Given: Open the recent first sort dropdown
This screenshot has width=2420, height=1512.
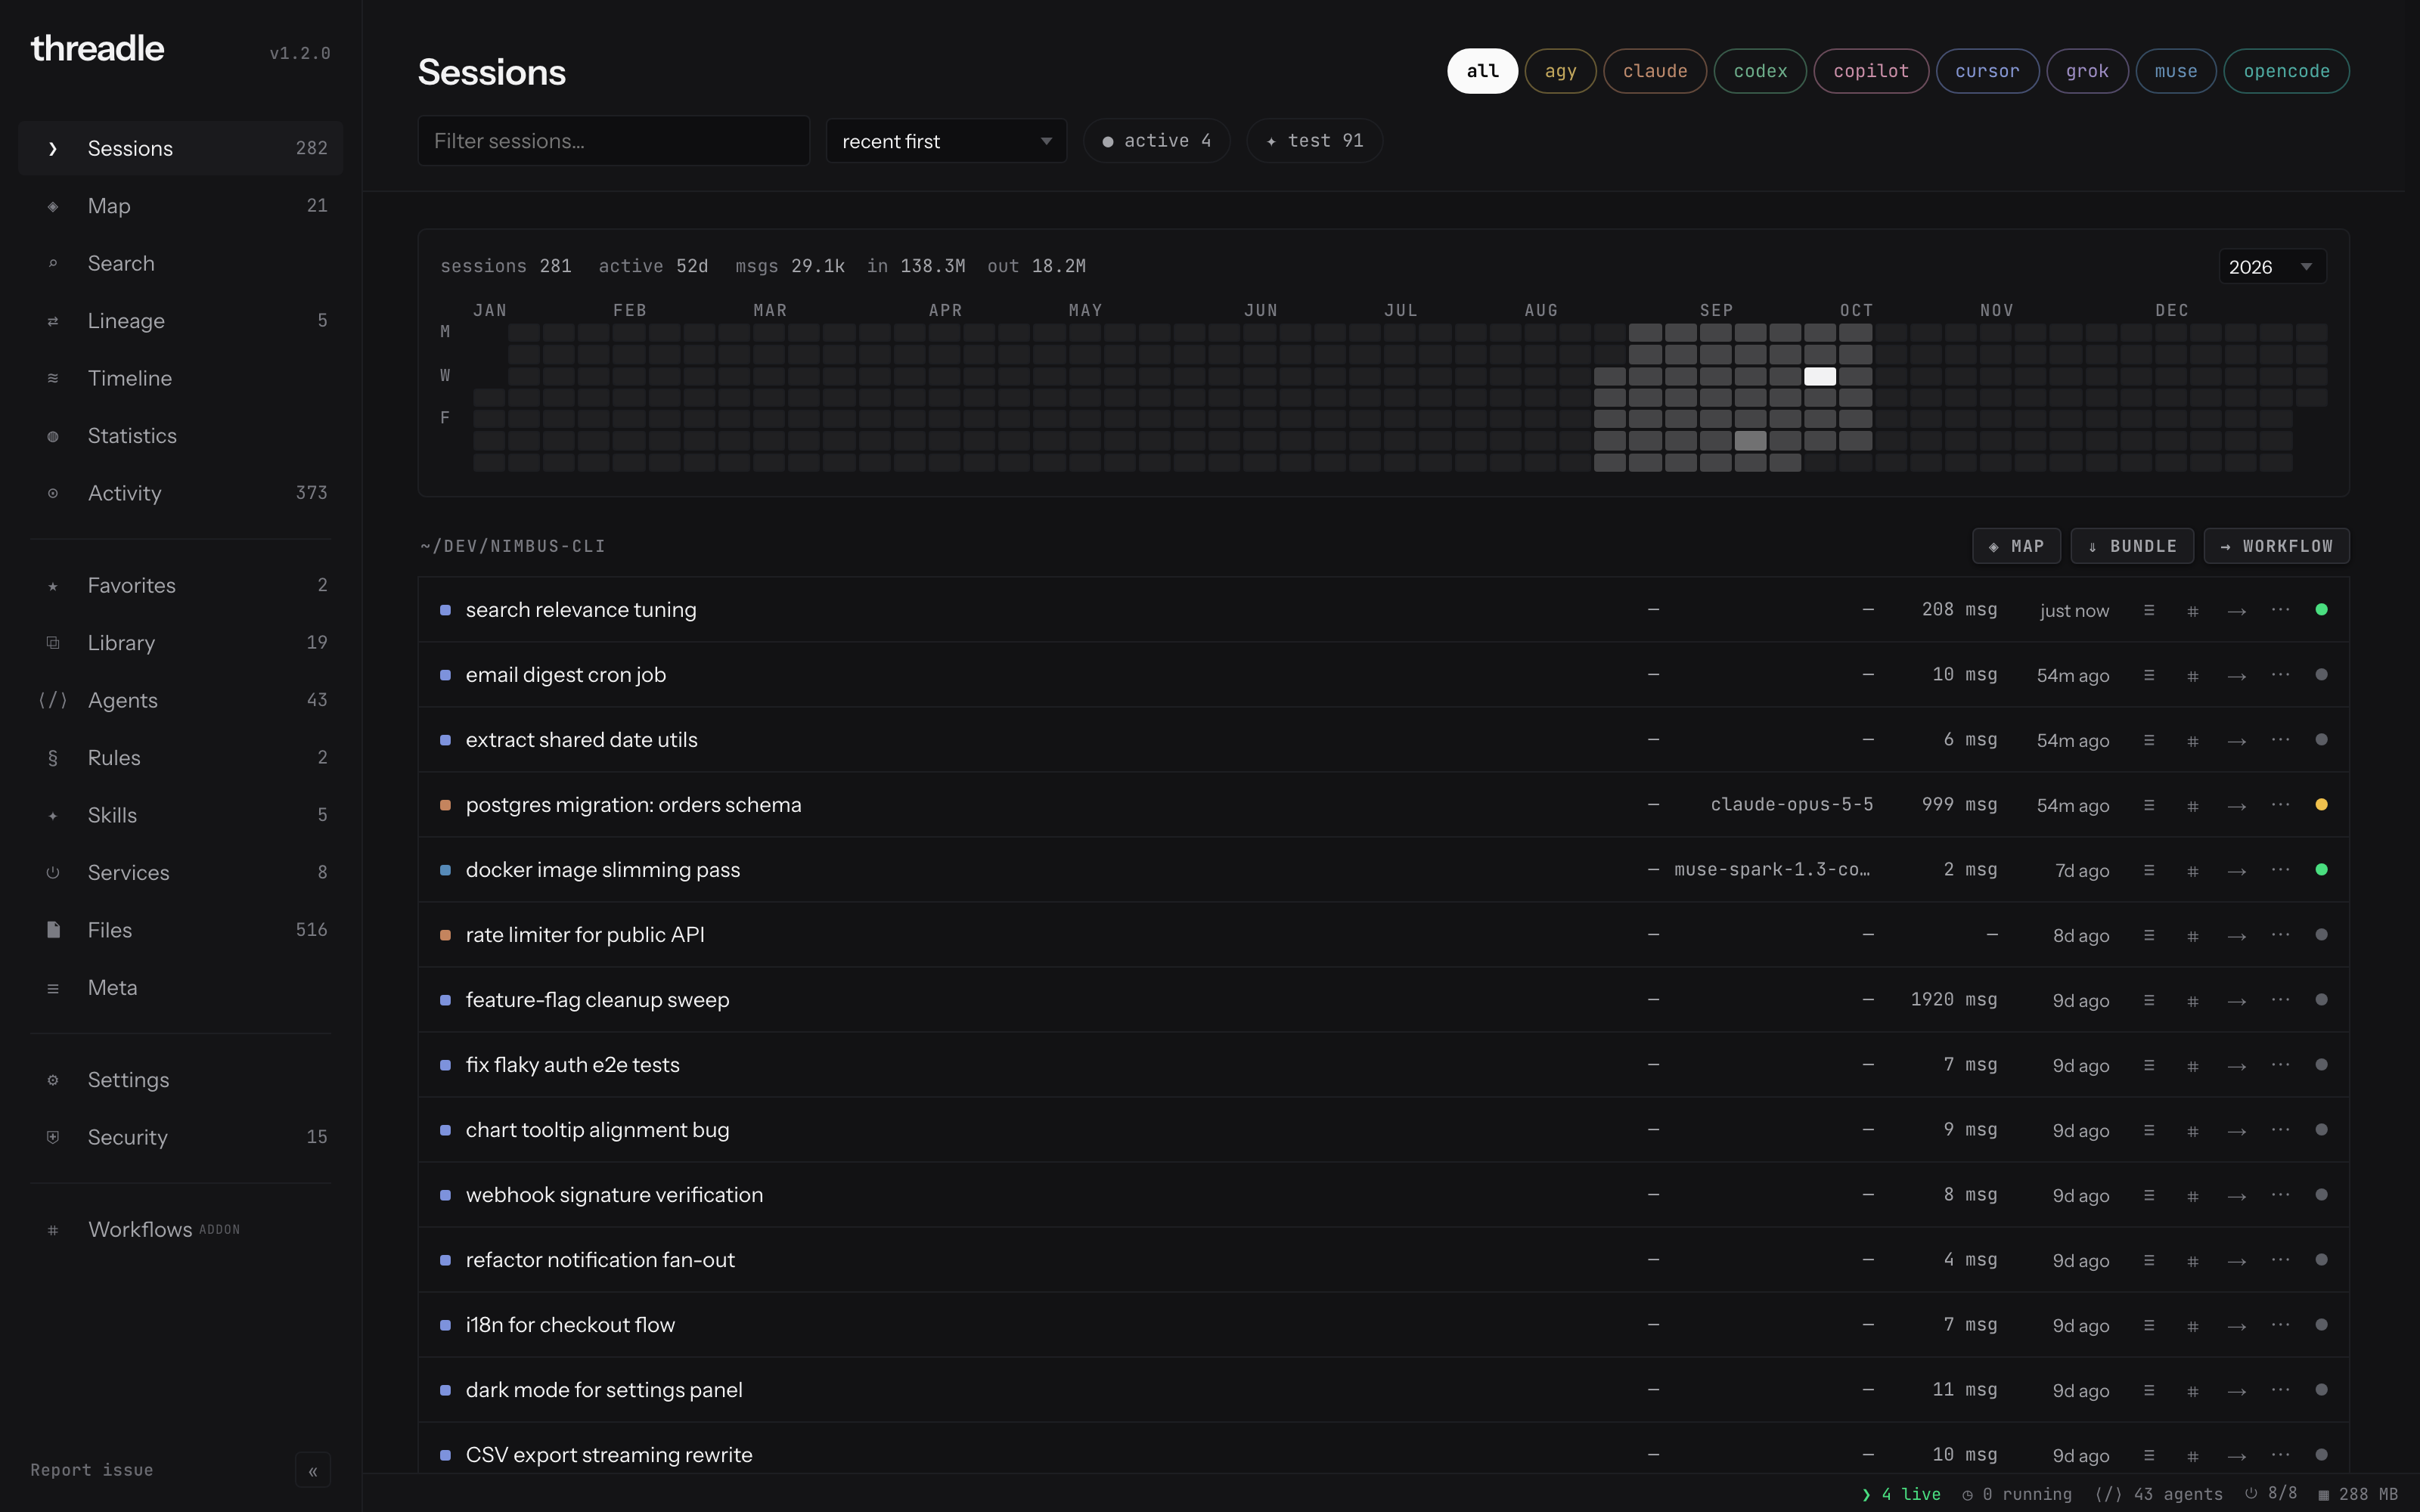Looking at the screenshot, I should coord(946,141).
